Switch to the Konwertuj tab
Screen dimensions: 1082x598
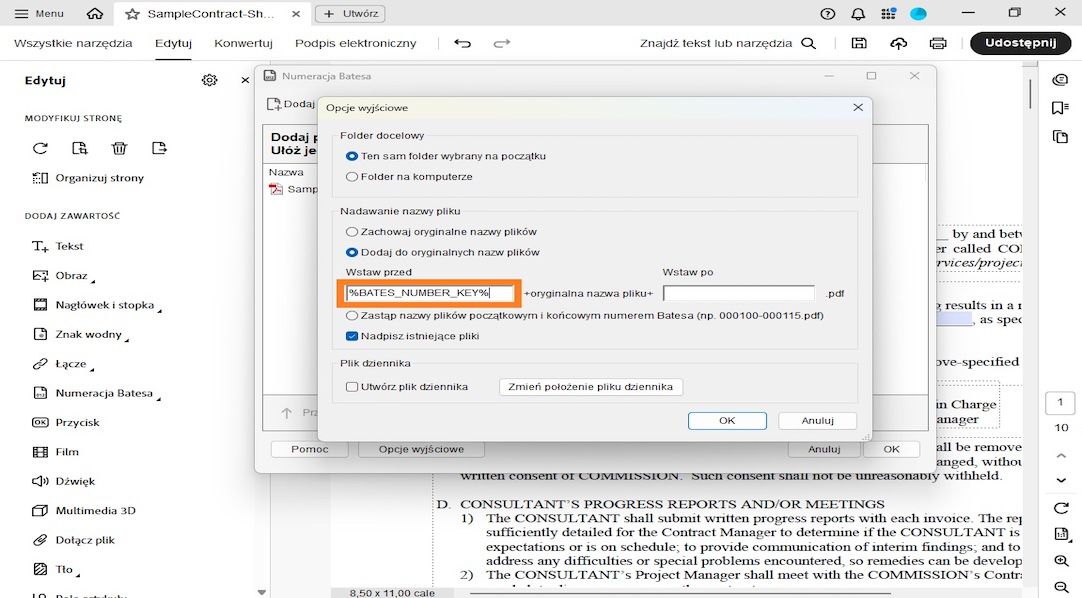(243, 43)
